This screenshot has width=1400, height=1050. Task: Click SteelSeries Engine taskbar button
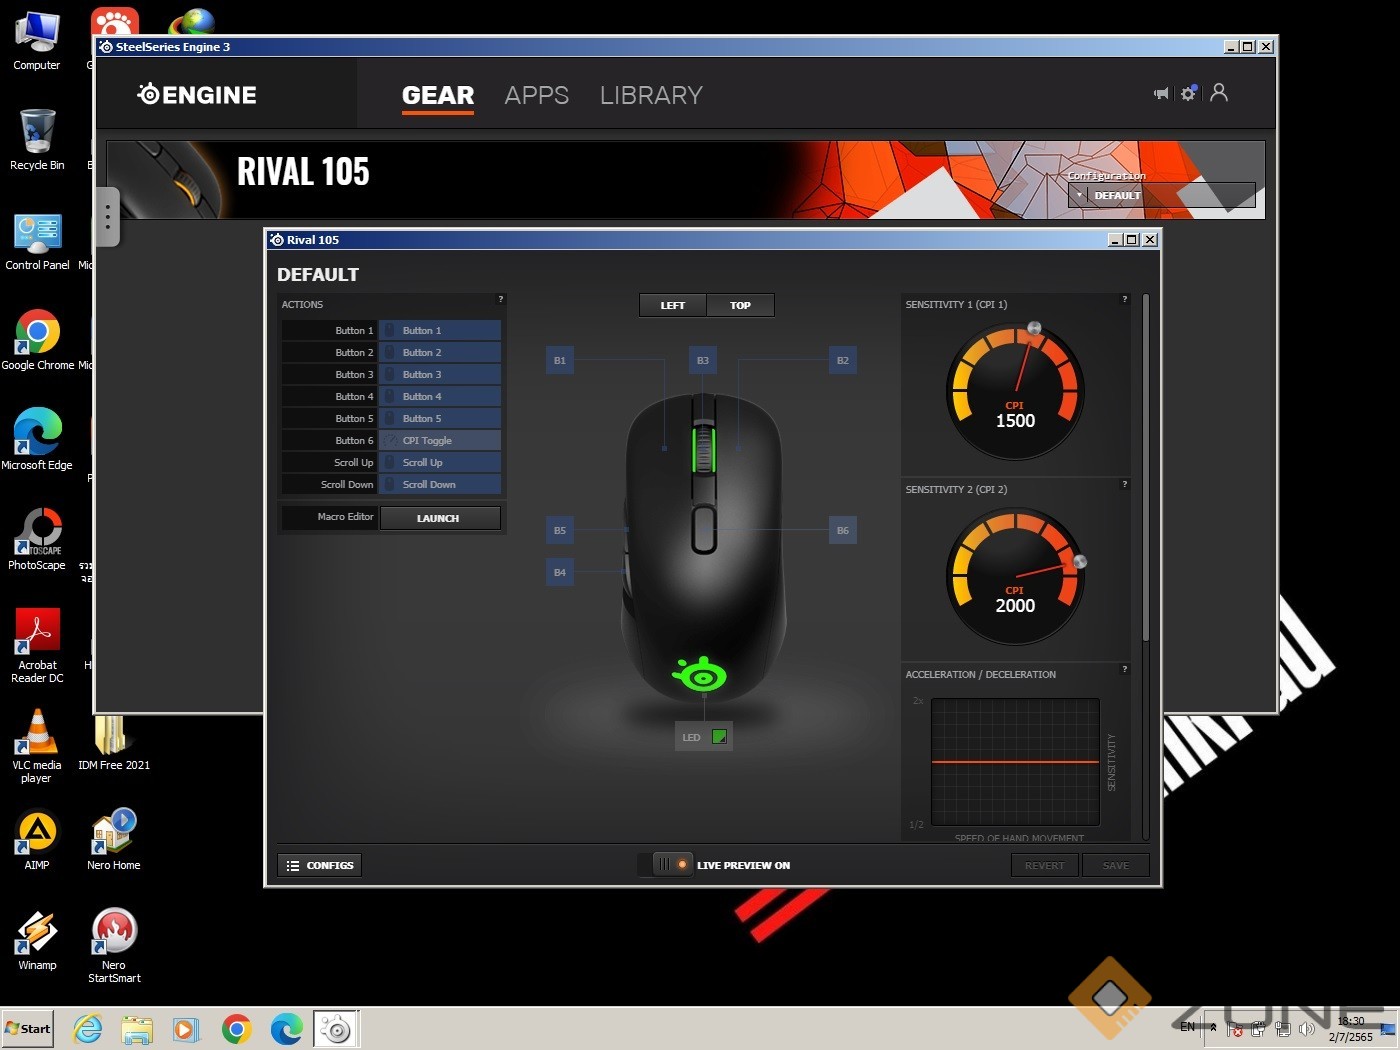(336, 1029)
